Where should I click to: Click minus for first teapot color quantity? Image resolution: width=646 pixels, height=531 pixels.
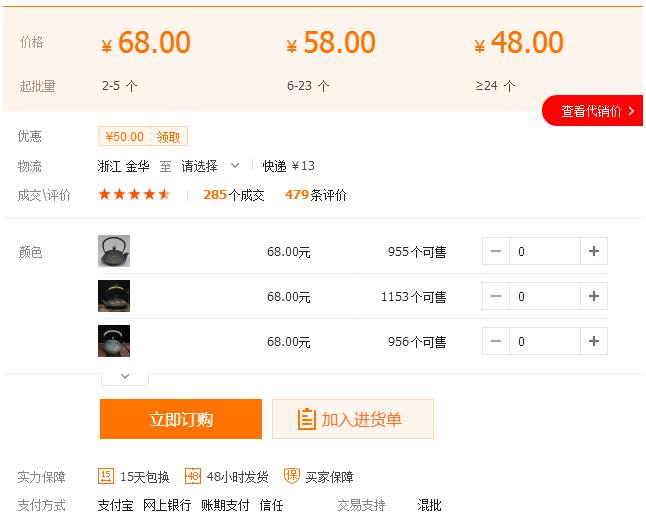496,251
